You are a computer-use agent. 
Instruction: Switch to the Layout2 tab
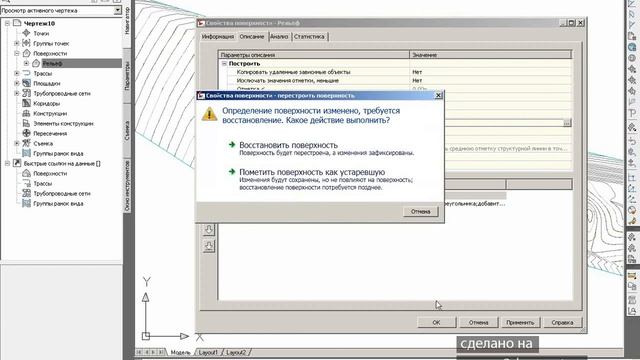[236, 352]
